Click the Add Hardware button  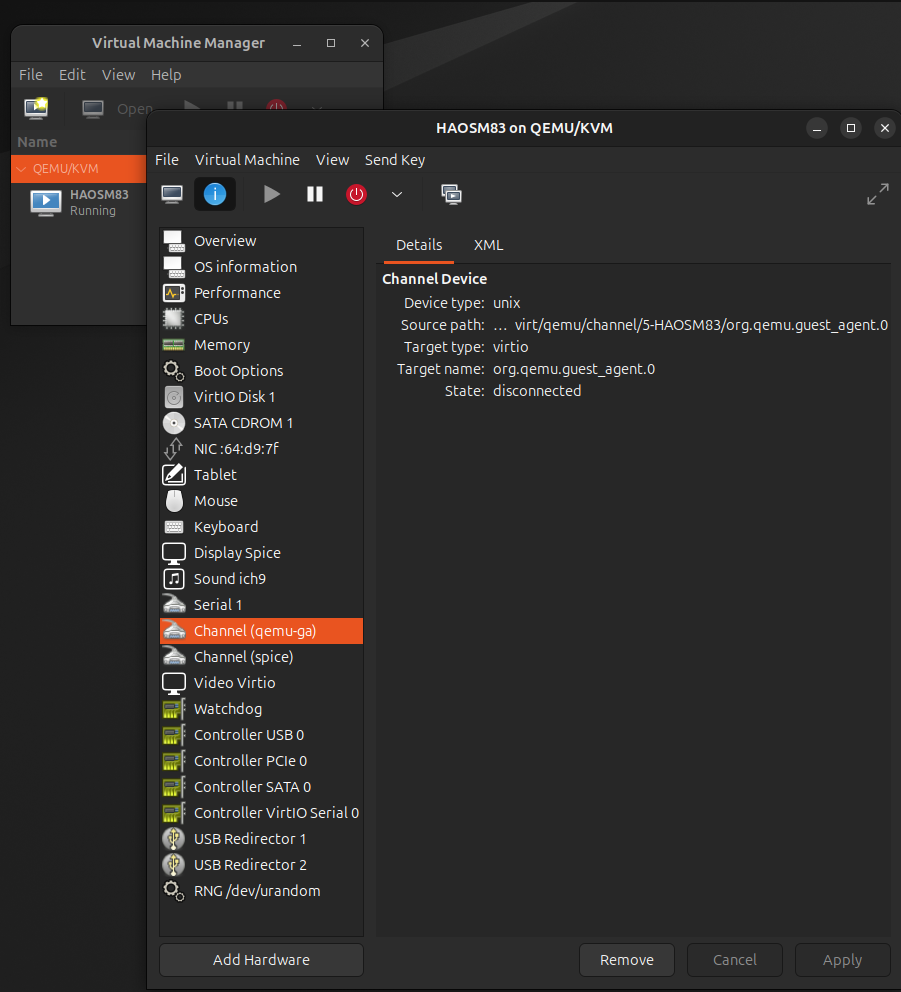(x=261, y=960)
